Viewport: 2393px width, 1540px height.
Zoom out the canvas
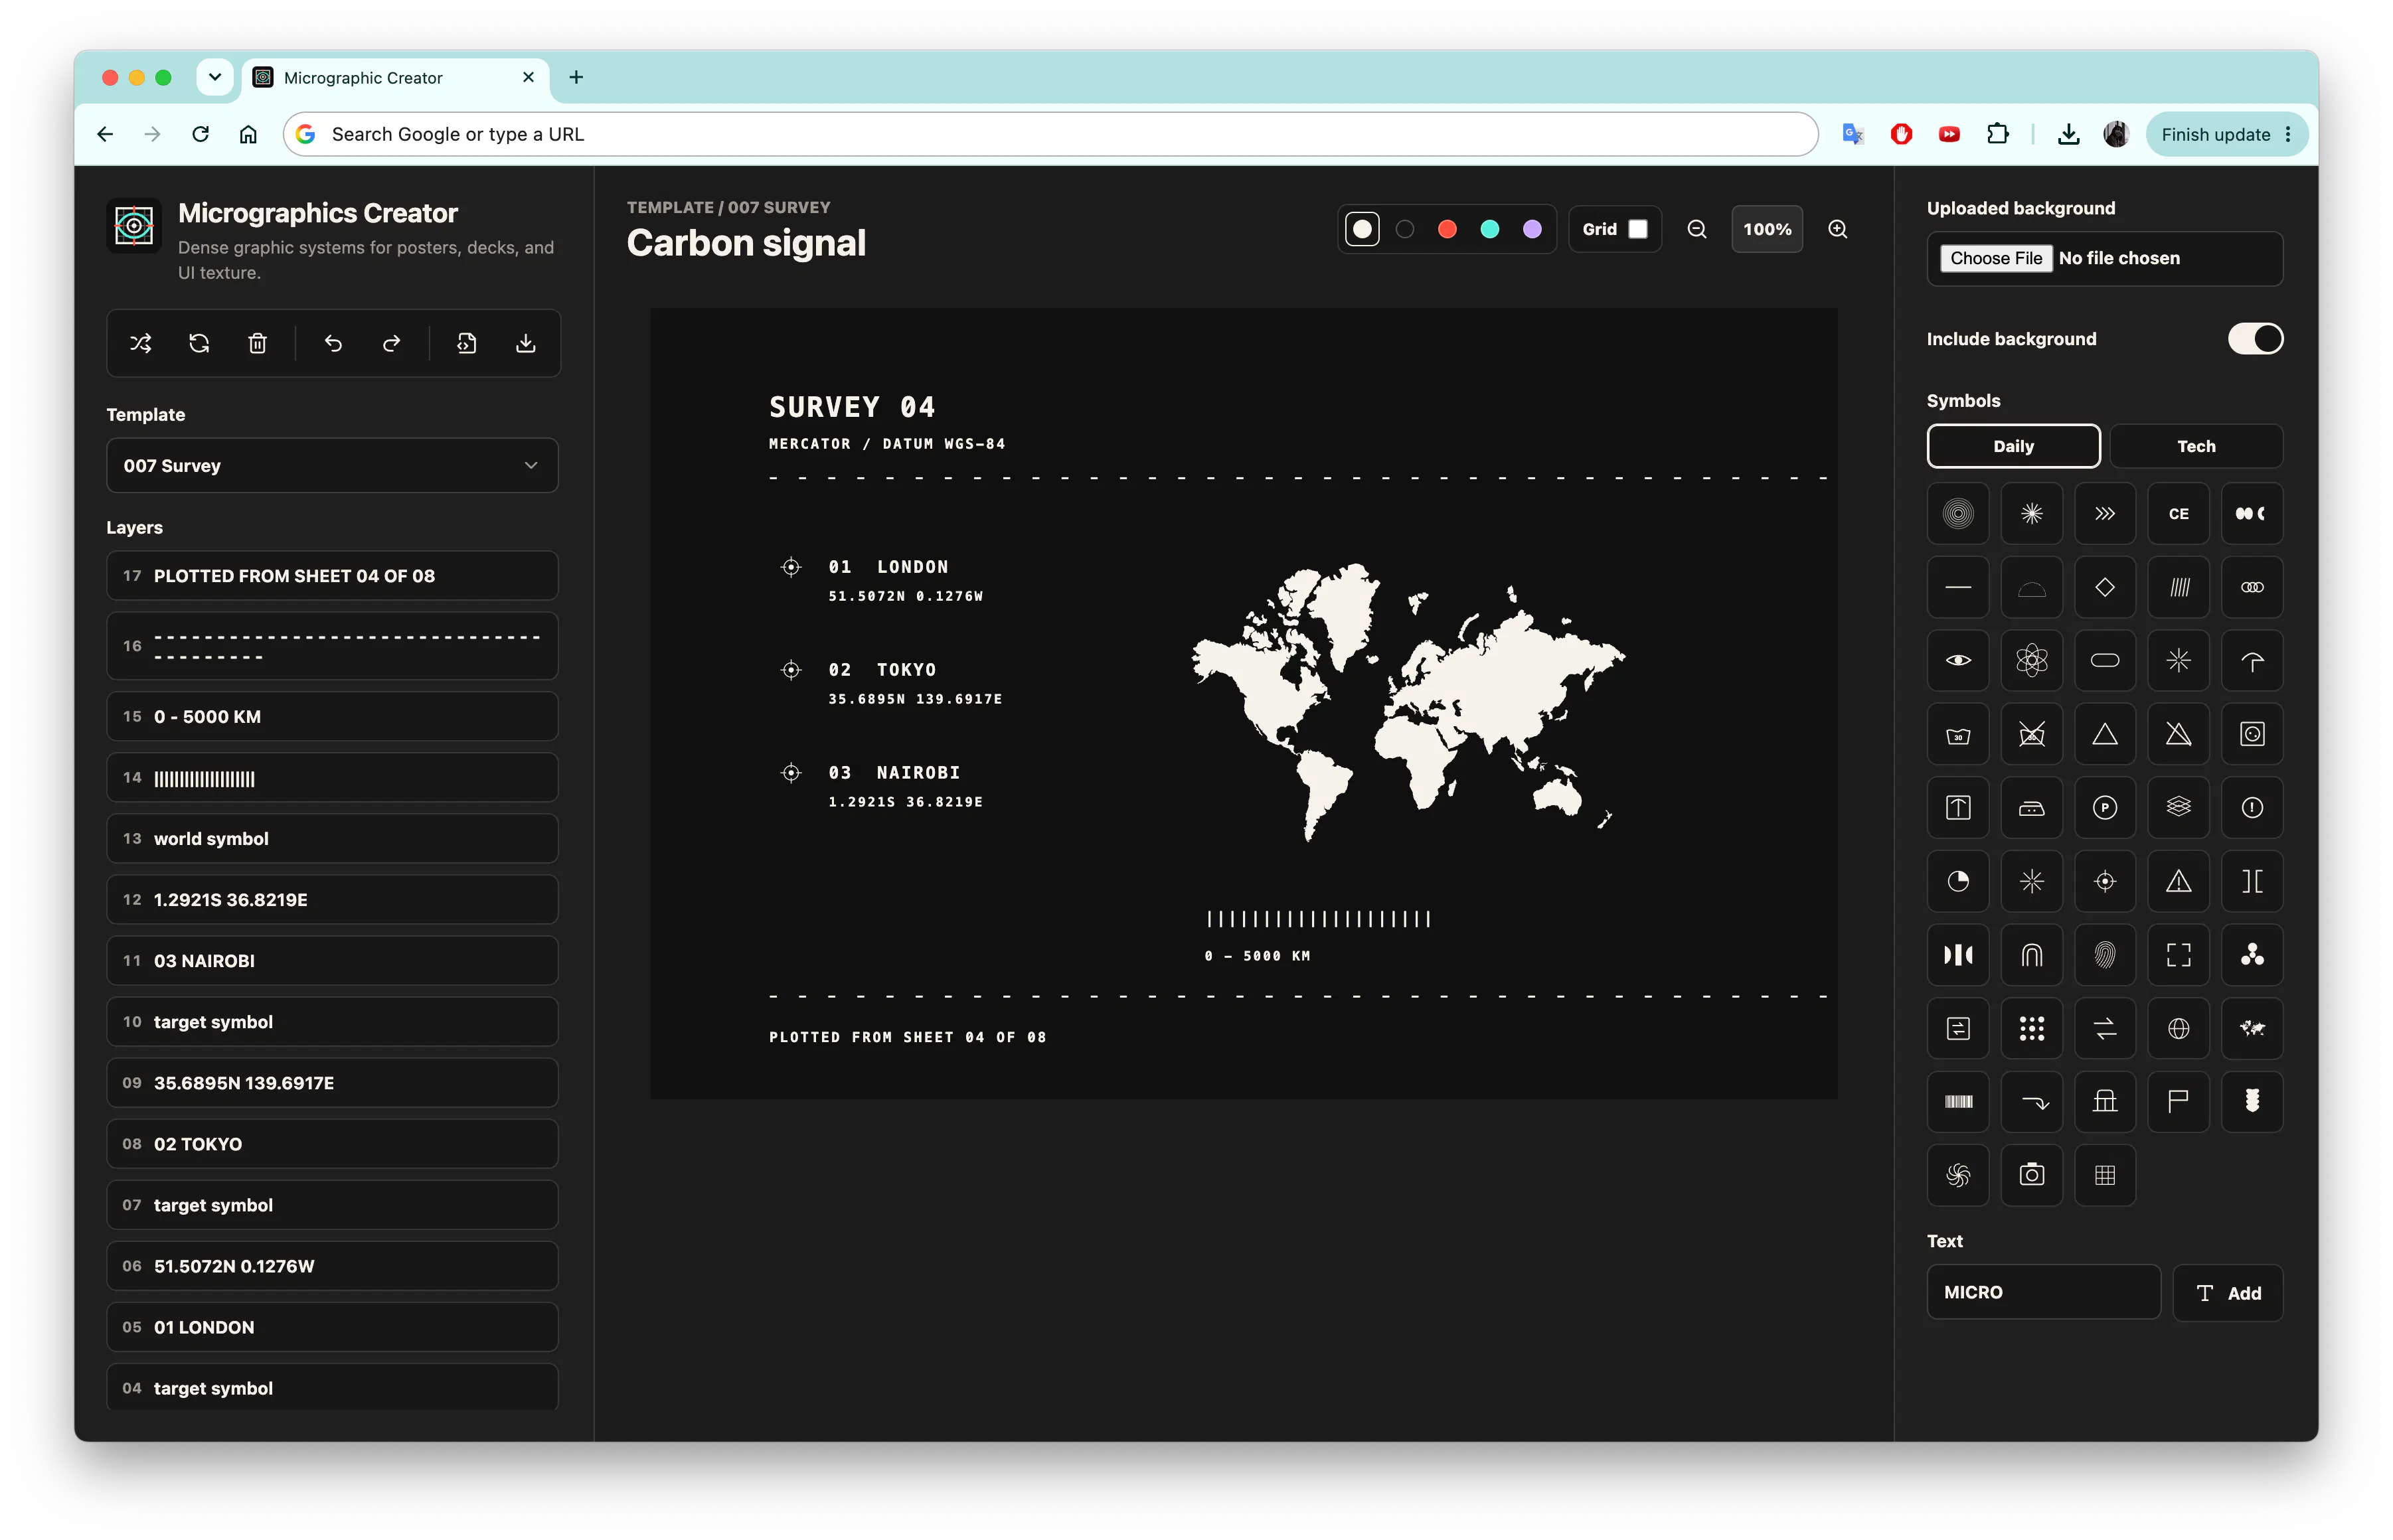[x=1697, y=229]
